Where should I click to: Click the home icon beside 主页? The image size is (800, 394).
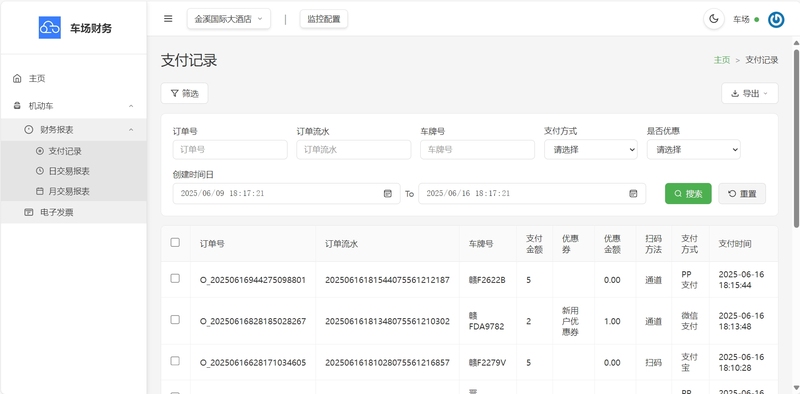coord(17,78)
